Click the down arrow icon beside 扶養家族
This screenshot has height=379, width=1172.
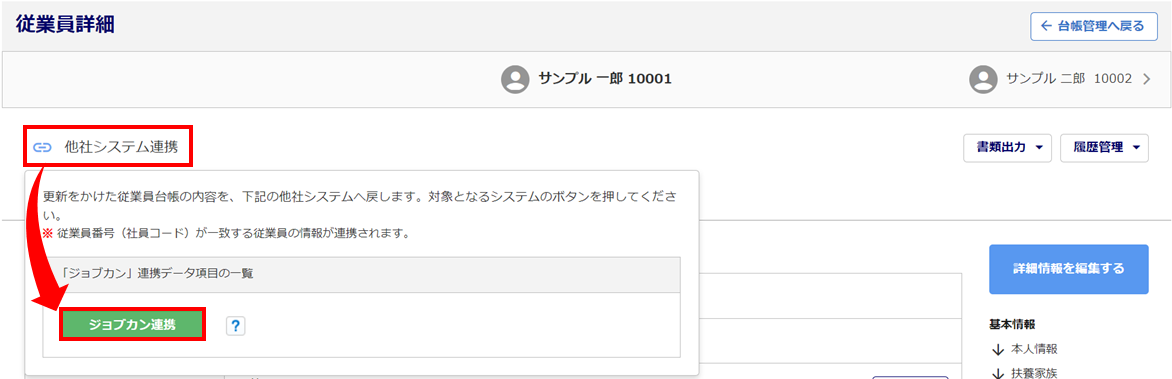996,373
